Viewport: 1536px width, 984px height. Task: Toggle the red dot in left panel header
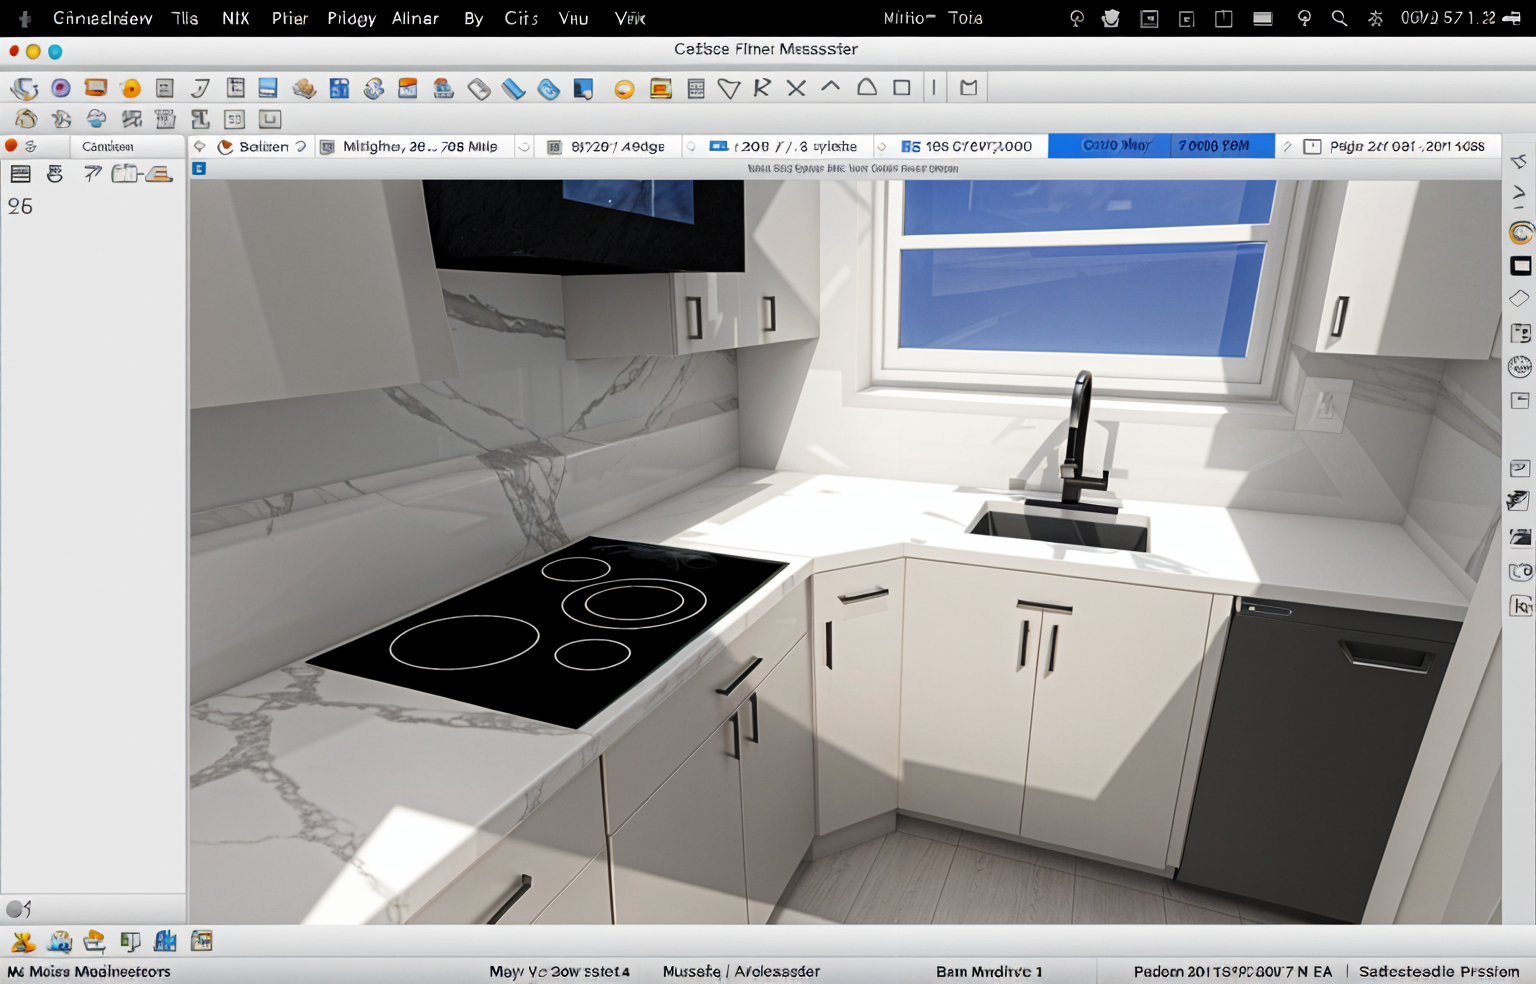12,146
